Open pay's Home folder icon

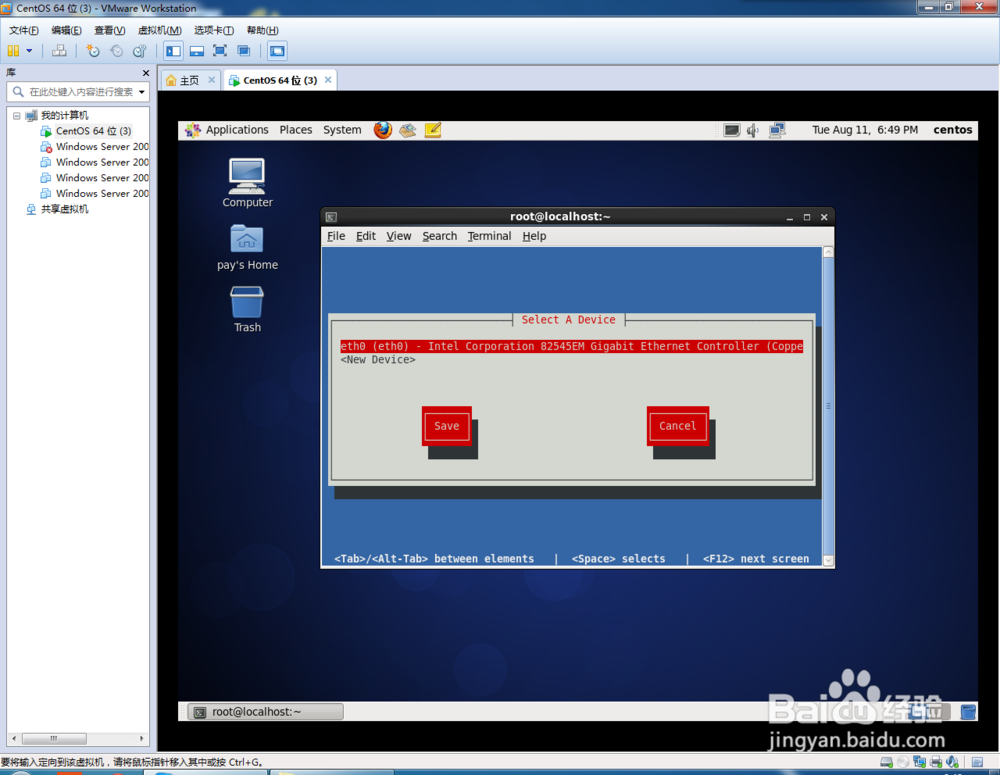[247, 247]
